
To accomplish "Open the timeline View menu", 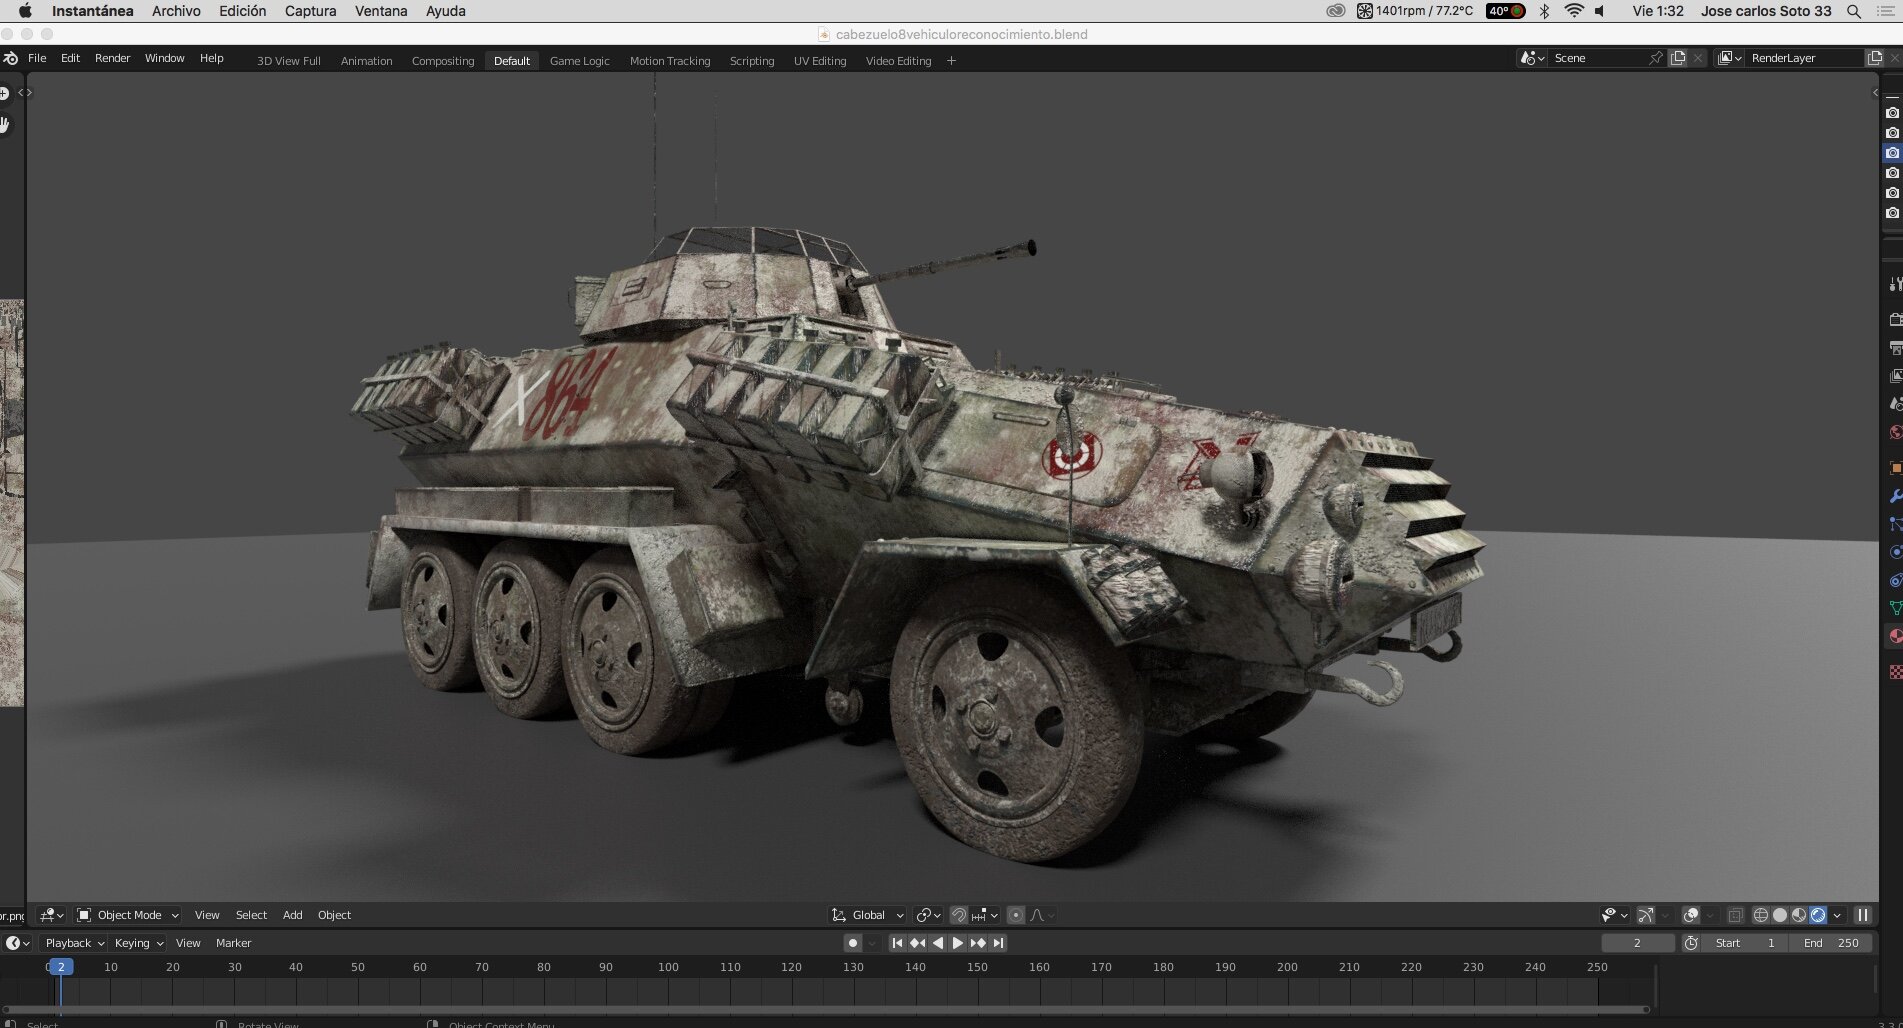I will 188,943.
